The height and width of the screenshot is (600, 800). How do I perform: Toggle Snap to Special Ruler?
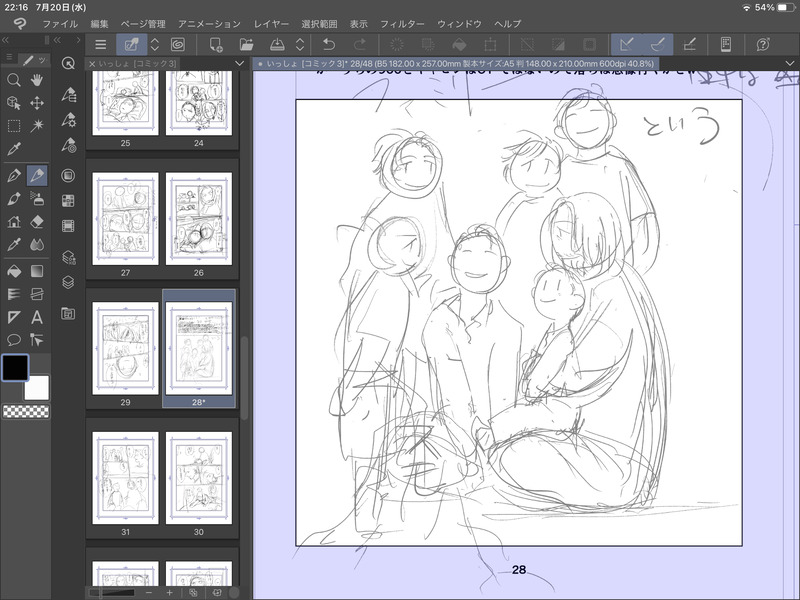coord(658,45)
